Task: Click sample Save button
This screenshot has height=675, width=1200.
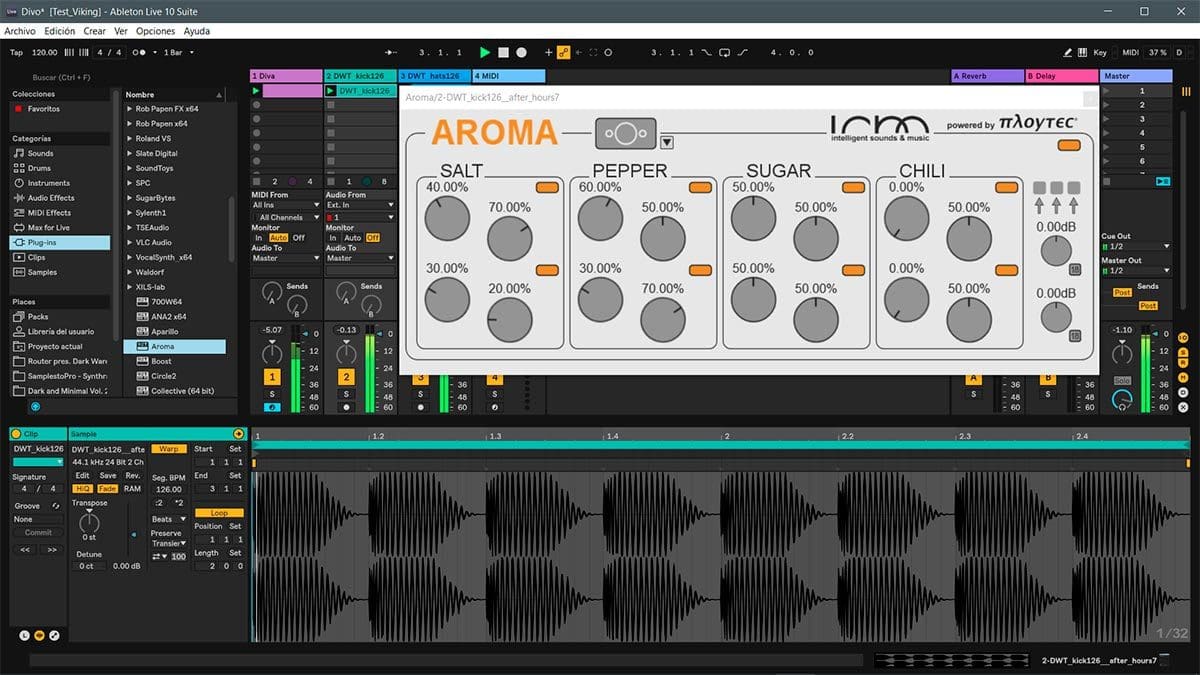Action: pyautogui.click(x=107, y=476)
